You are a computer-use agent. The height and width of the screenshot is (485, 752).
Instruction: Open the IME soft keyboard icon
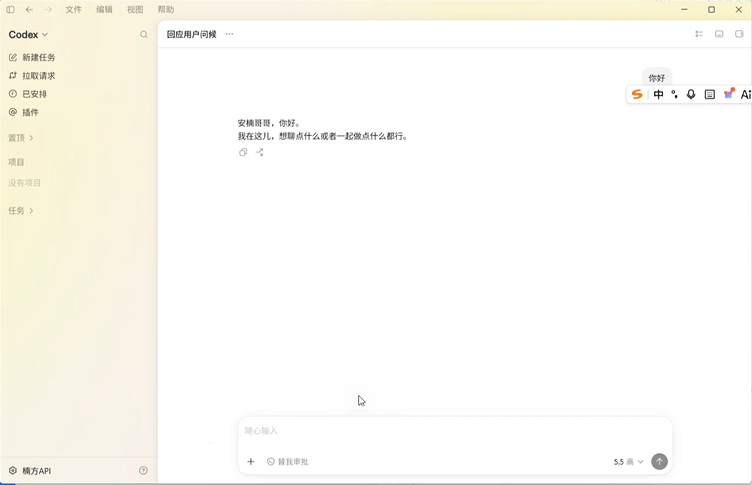tap(710, 95)
